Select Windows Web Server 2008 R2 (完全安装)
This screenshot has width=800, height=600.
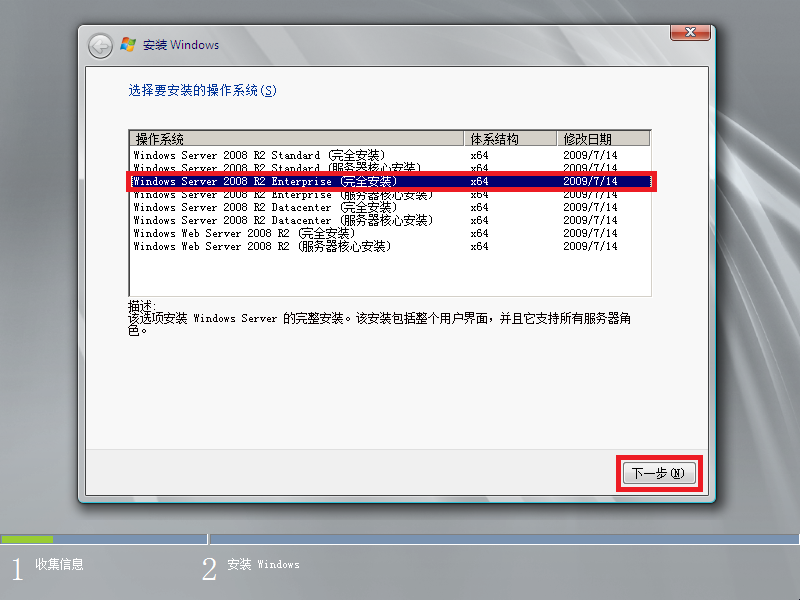[x=390, y=234]
